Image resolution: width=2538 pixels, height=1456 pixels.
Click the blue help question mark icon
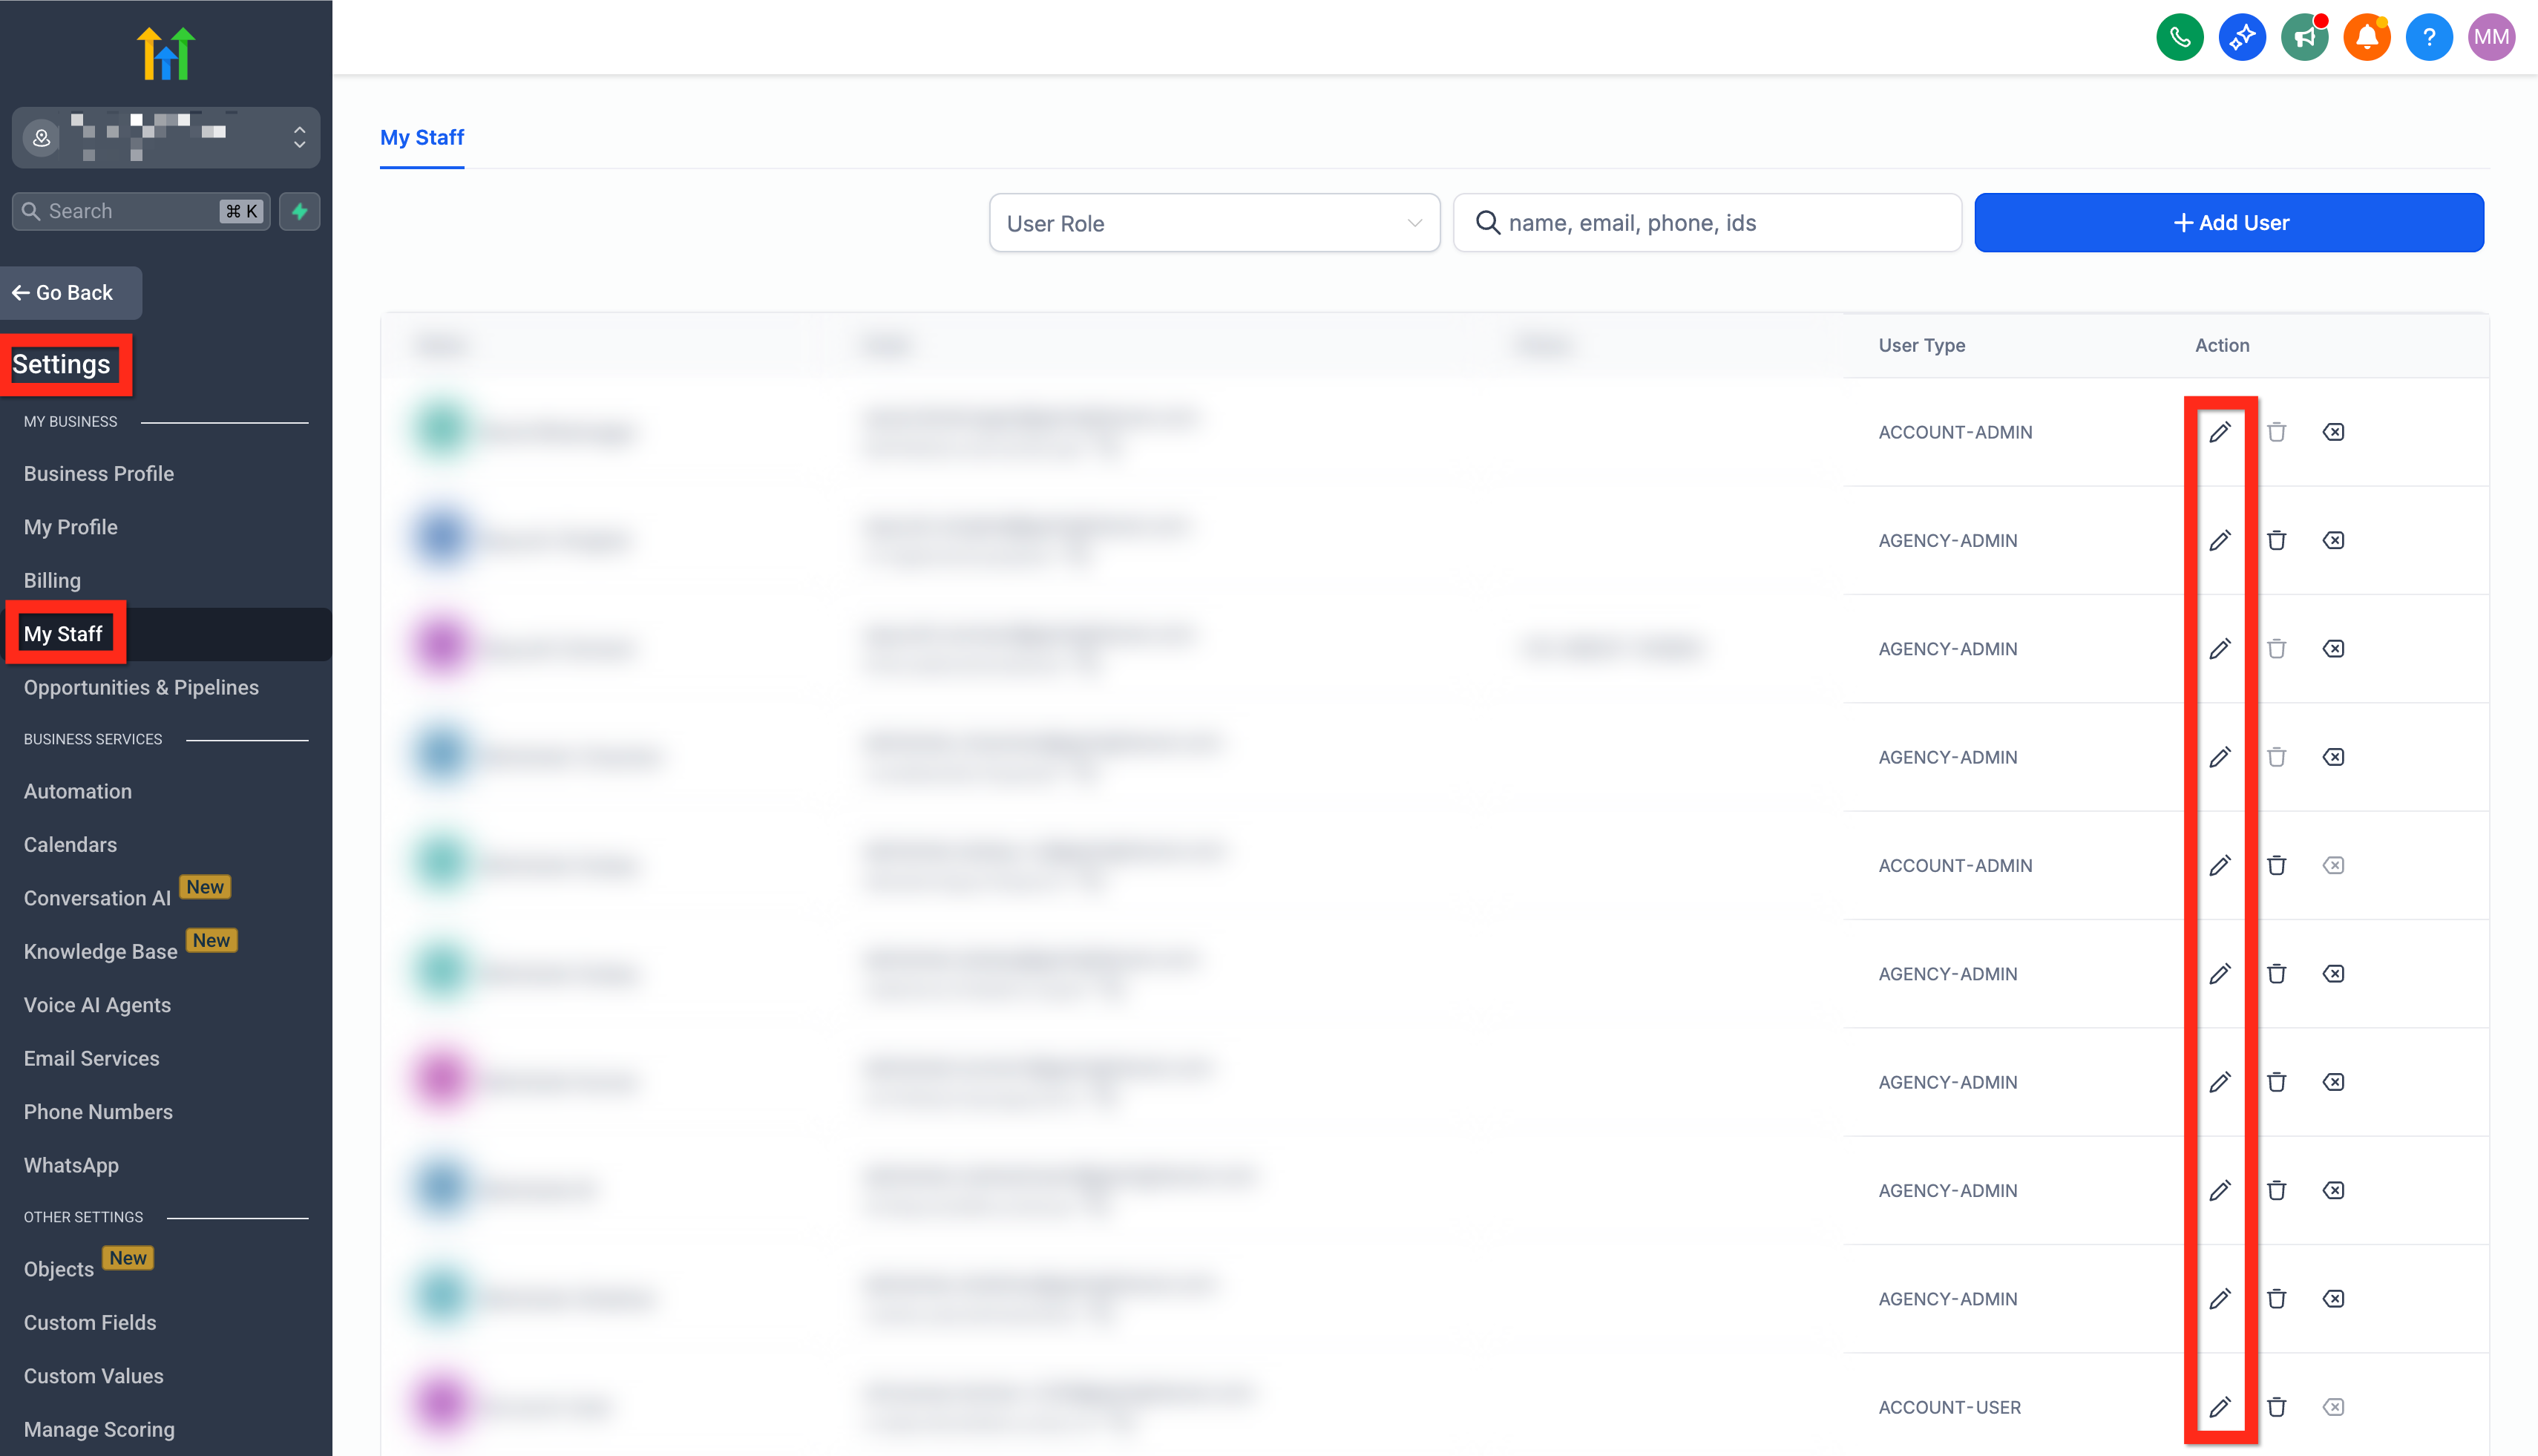(x=2428, y=38)
